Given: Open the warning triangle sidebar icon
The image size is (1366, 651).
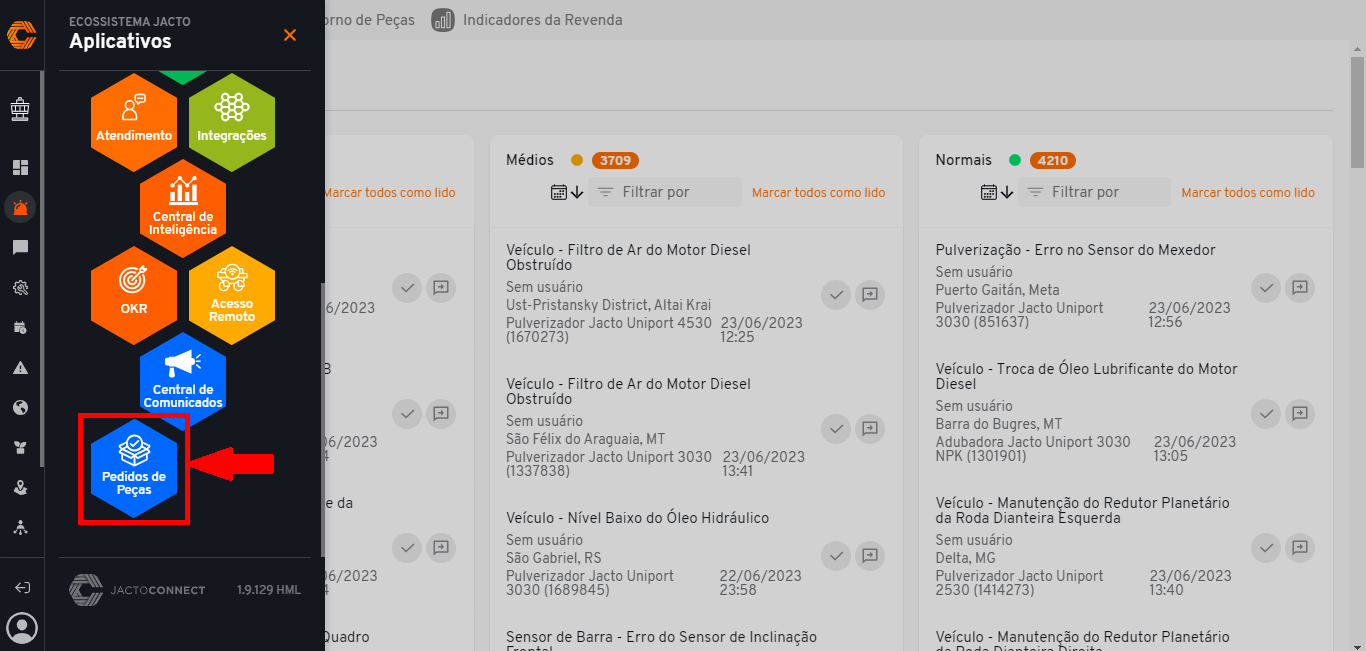Looking at the screenshot, I should 21,367.
